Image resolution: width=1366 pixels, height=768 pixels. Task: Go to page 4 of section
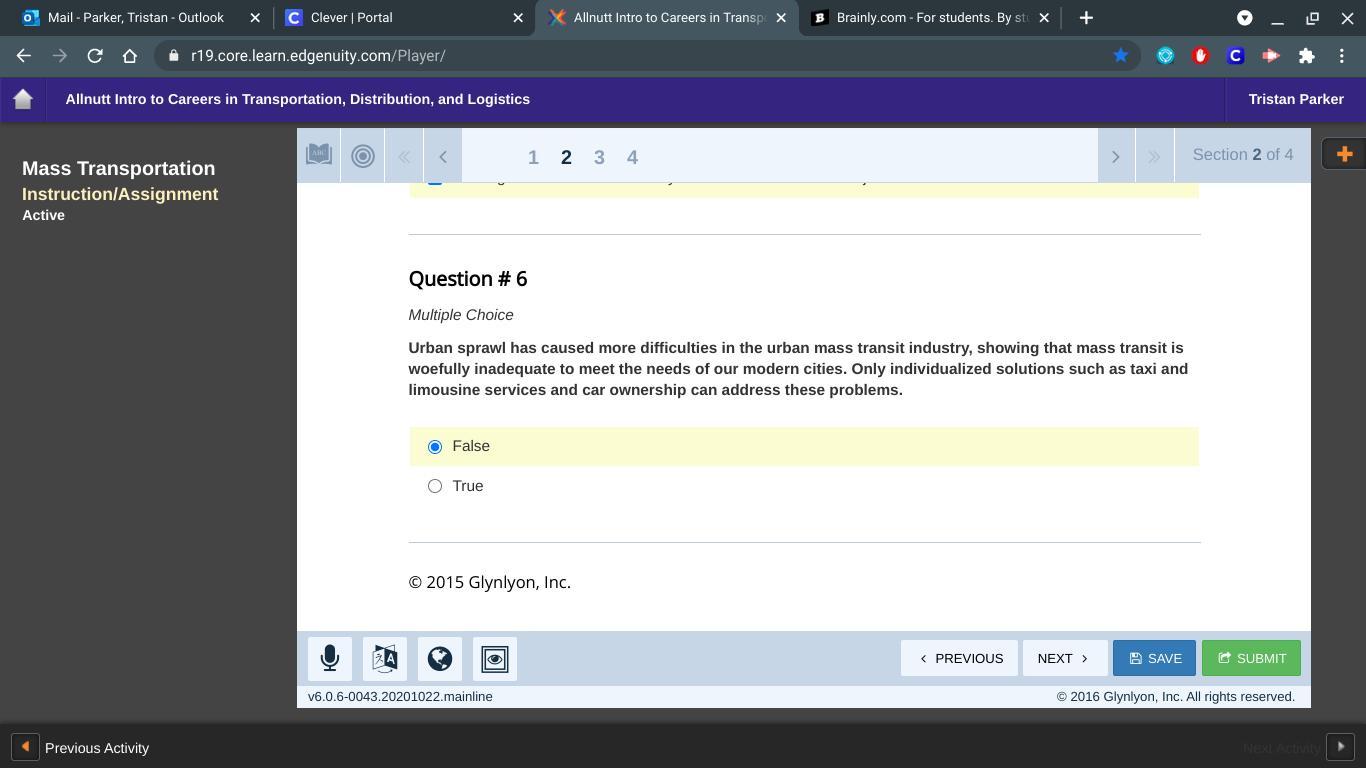(632, 157)
